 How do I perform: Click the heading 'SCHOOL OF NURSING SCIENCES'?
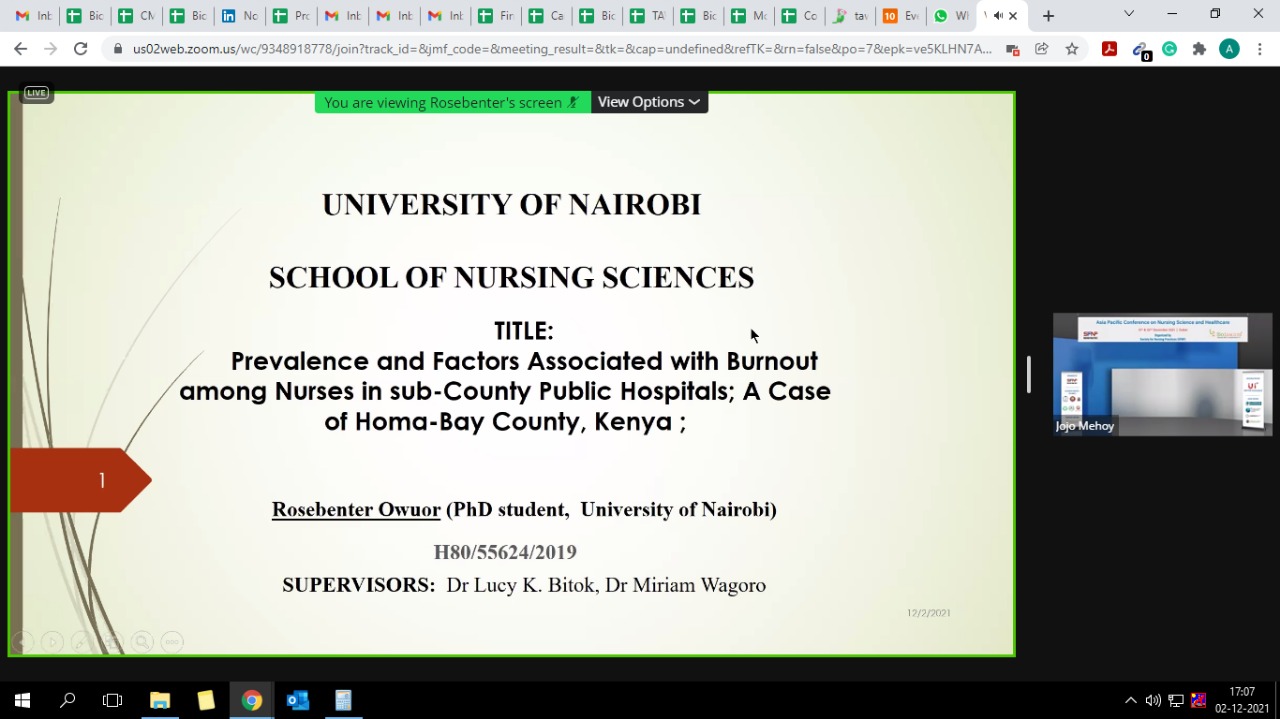511,278
